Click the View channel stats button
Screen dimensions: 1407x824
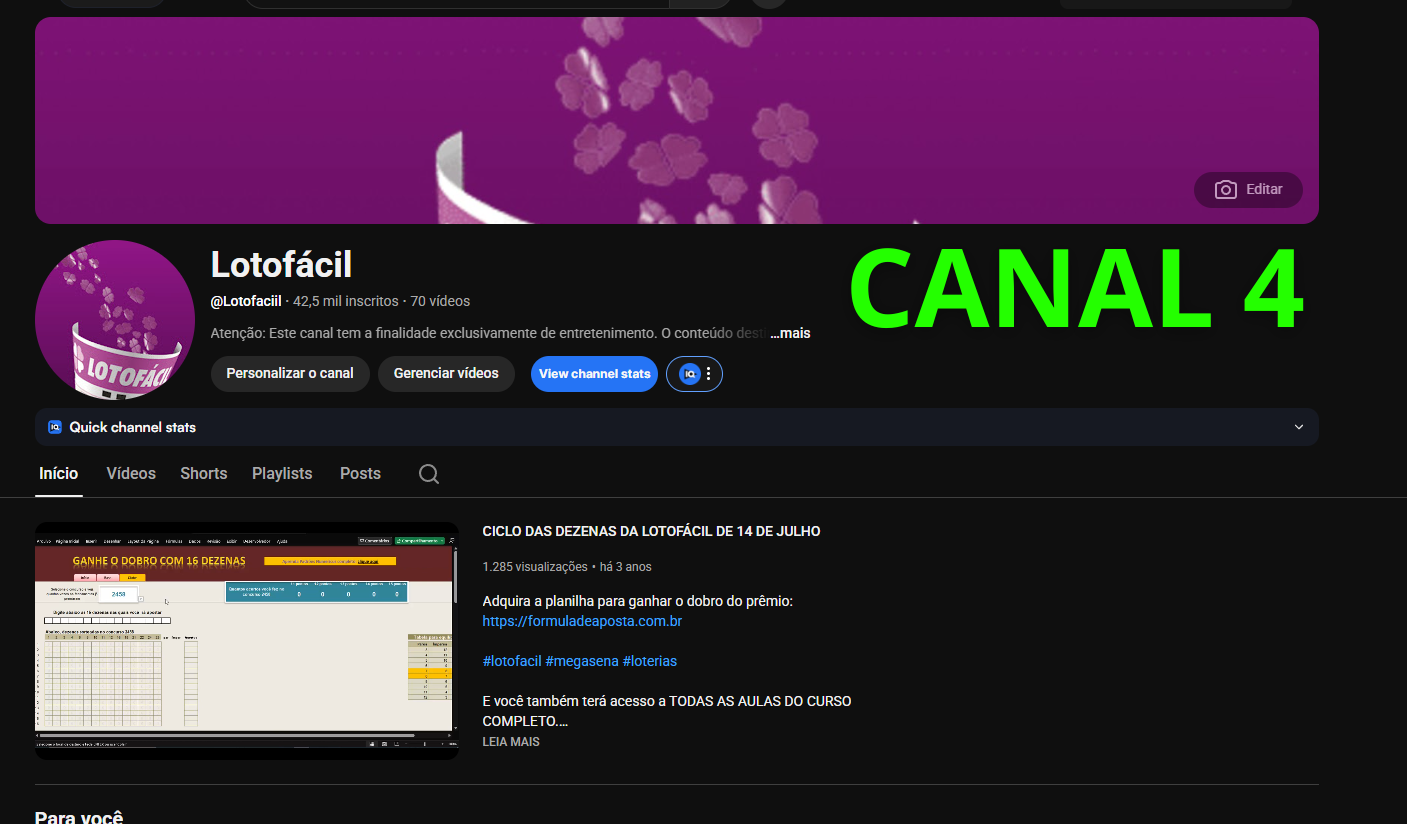pos(594,374)
